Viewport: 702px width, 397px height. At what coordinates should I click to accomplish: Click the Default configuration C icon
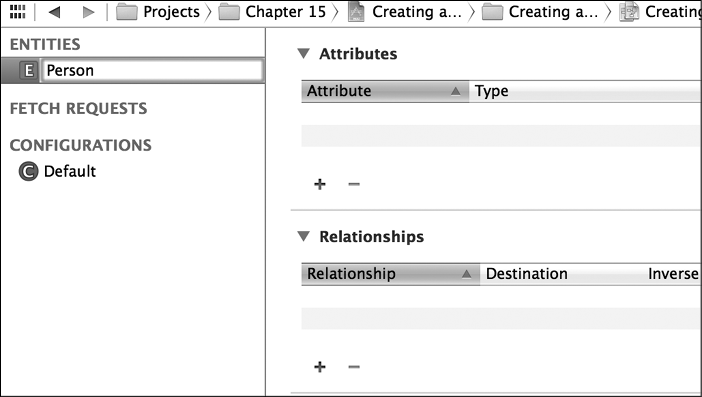(x=28, y=171)
